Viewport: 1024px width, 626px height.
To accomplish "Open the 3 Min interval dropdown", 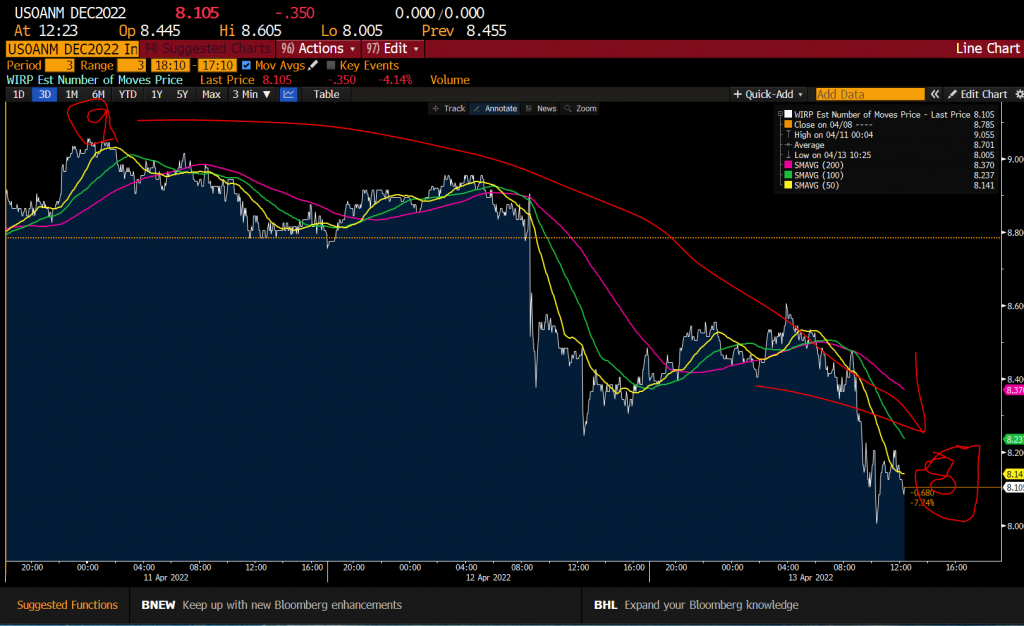I will click(x=251, y=95).
